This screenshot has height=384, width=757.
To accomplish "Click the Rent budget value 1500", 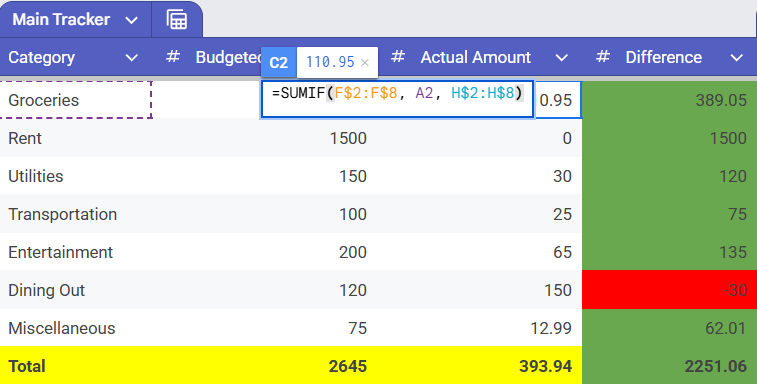I will click(x=348, y=139).
